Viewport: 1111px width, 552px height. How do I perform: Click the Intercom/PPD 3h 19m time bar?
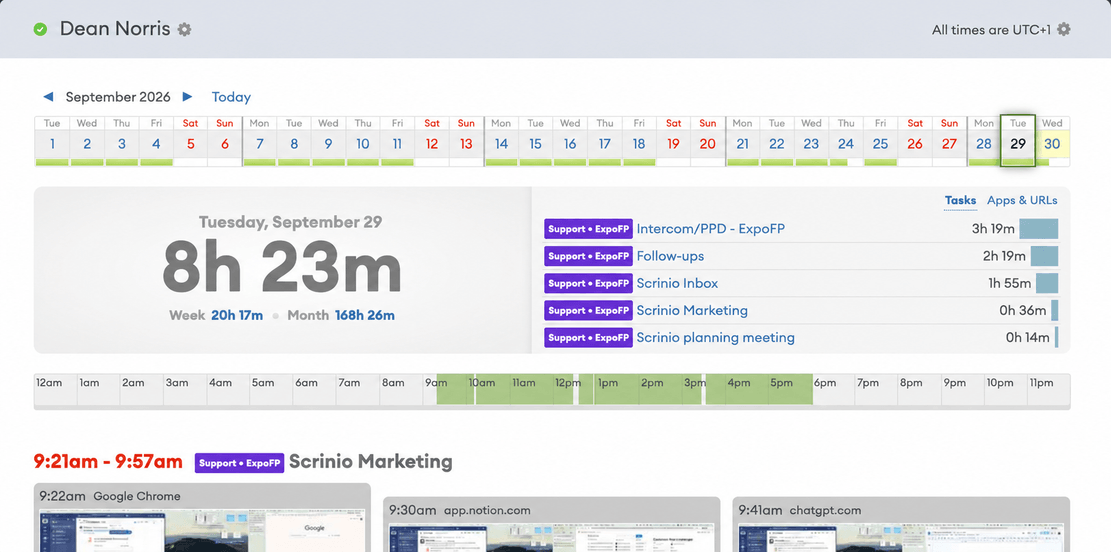pos(1038,229)
